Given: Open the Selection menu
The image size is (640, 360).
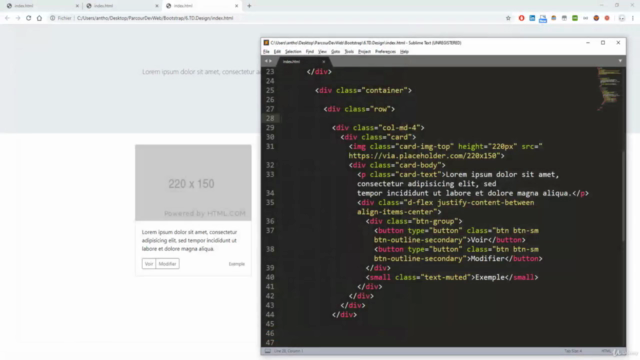Looking at the screenshot, I should tap(293, 52).
